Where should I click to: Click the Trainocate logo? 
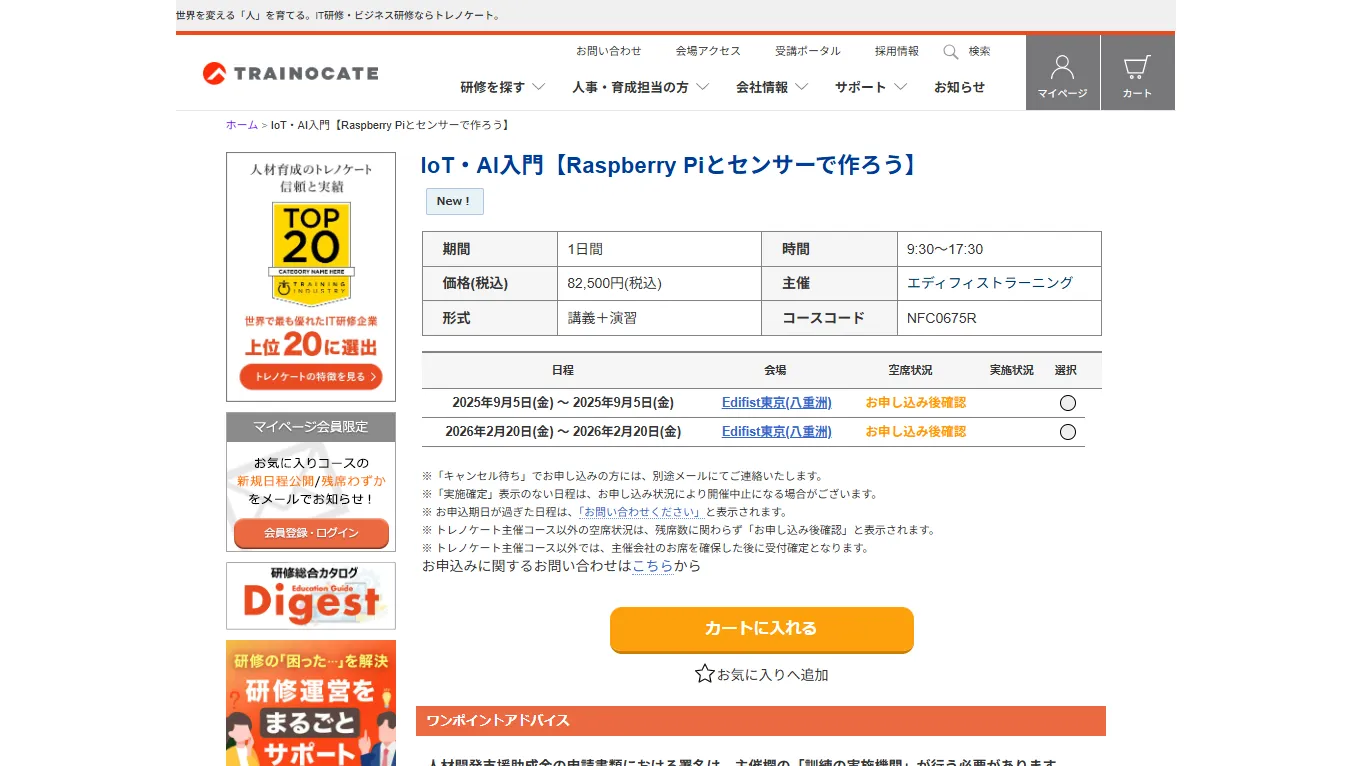(x=290, y=73)
